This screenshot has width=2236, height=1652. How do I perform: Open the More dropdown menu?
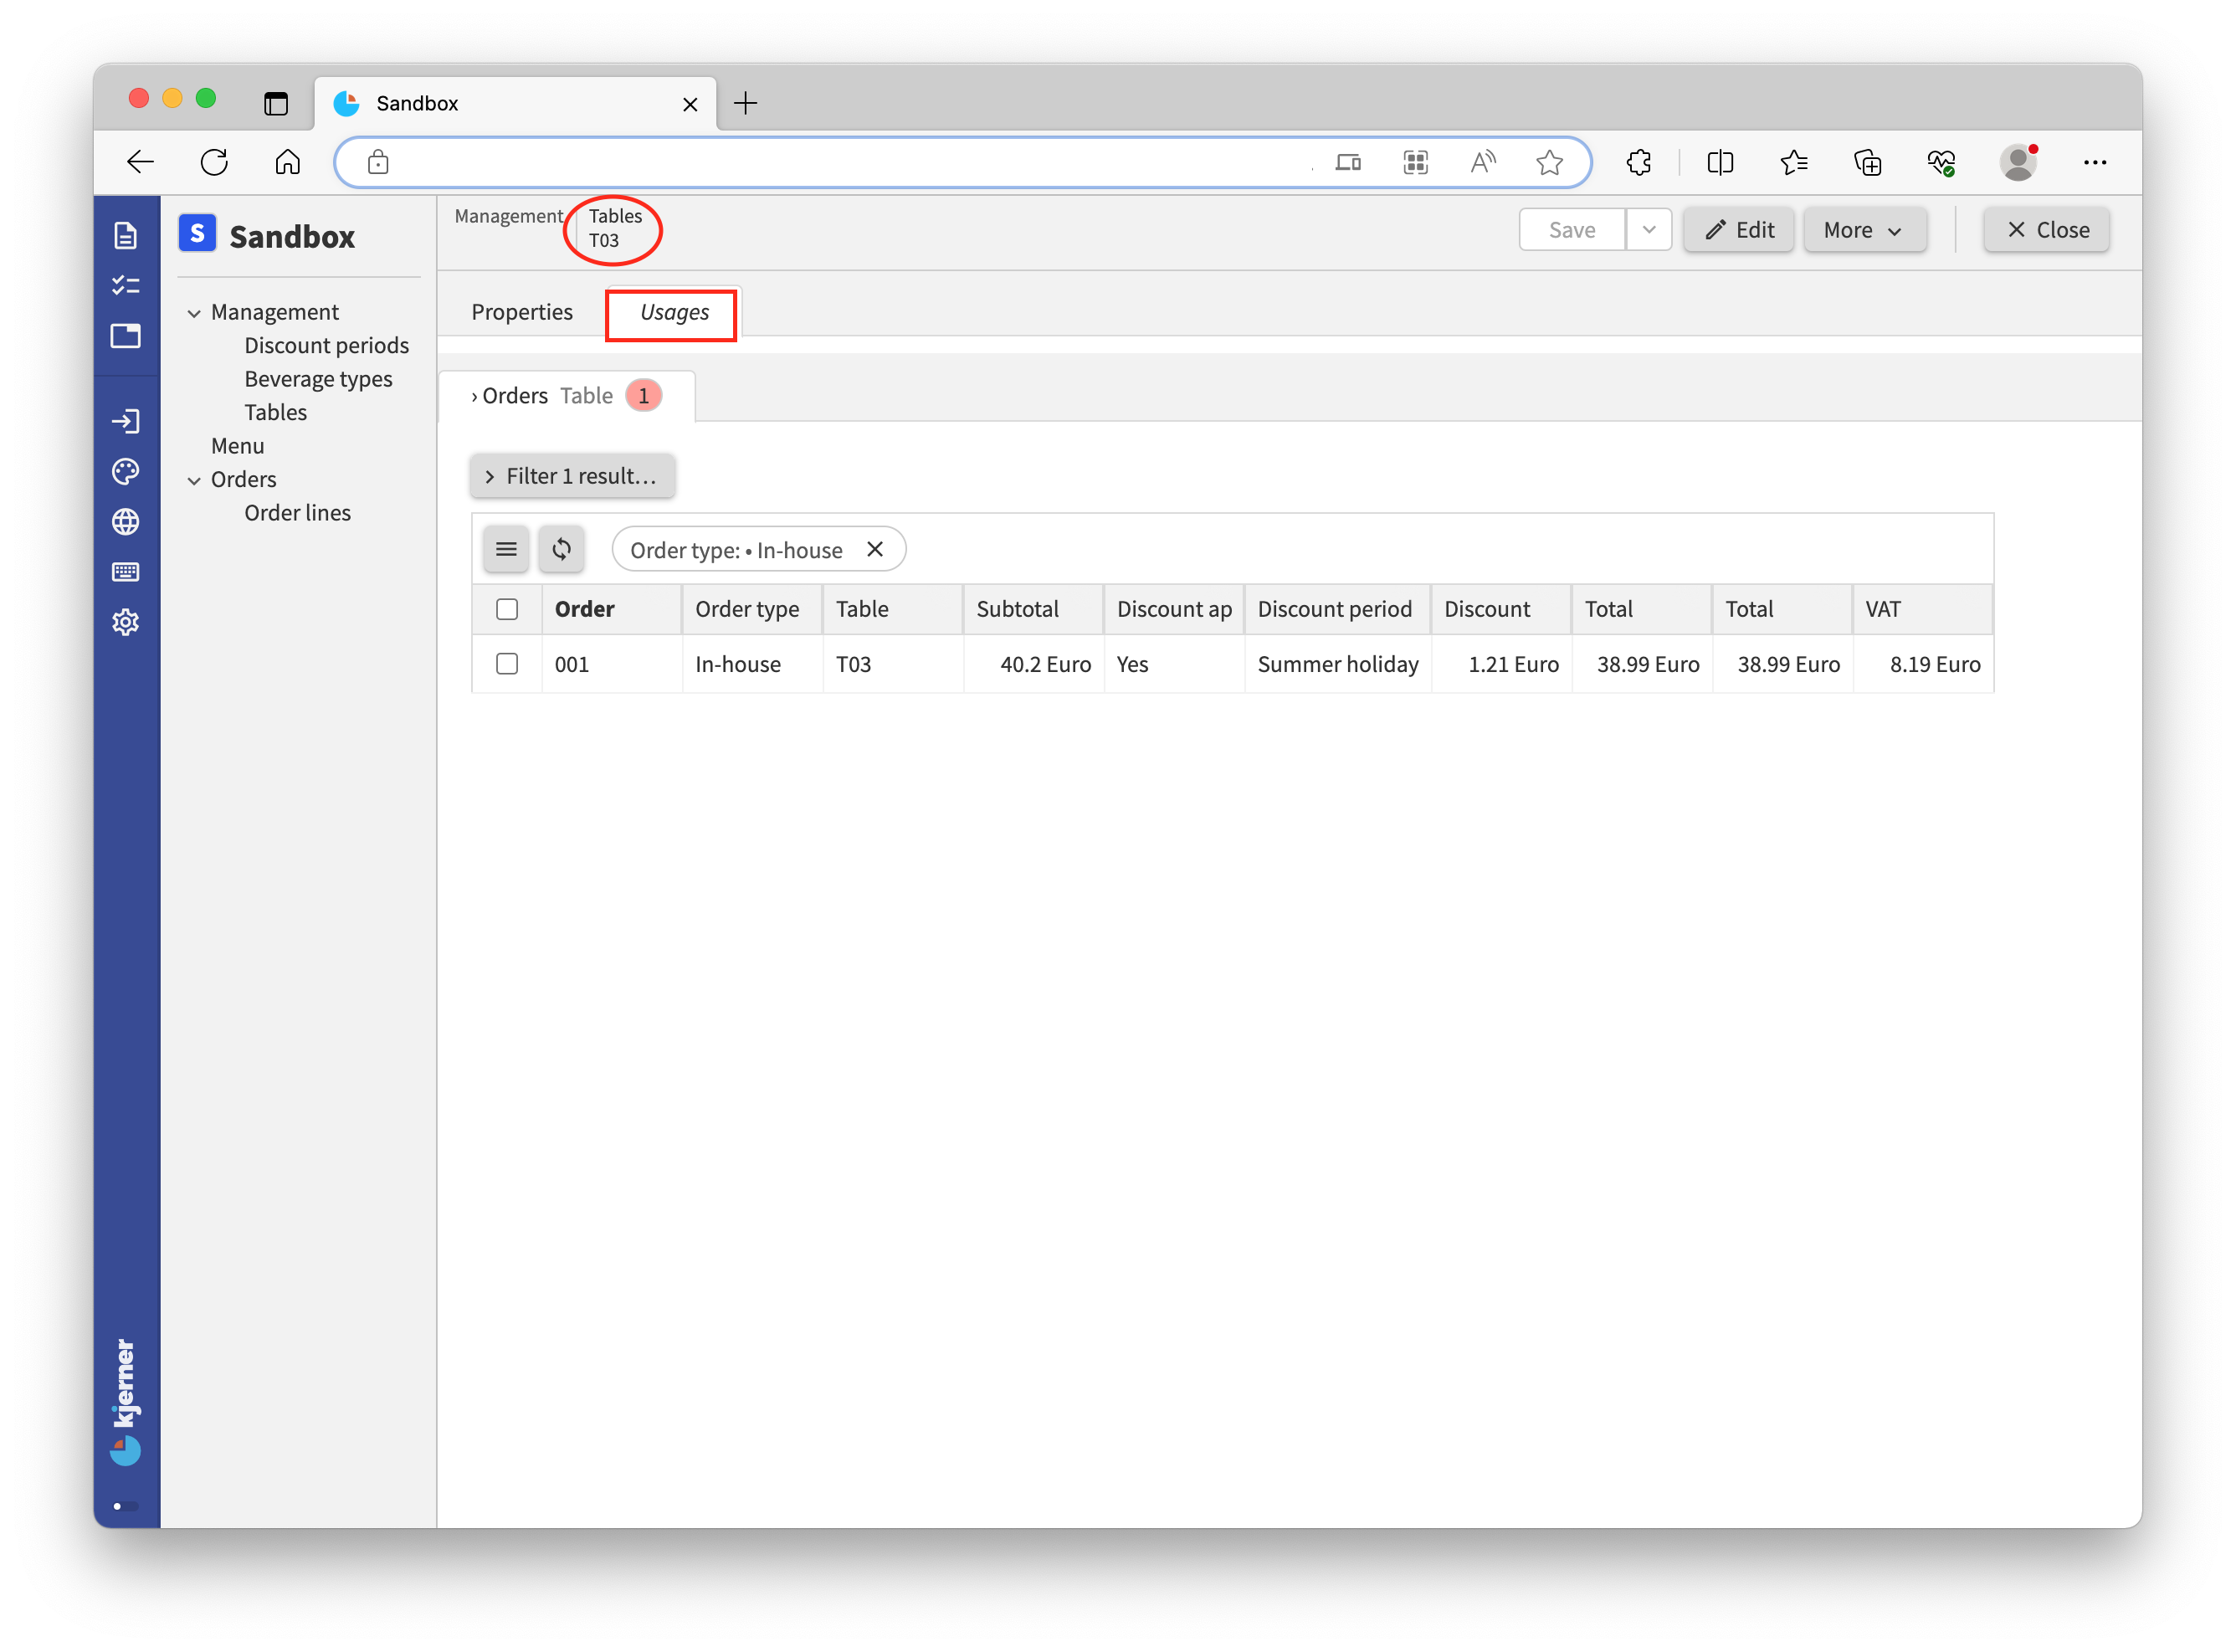[x=1863, y=229]
